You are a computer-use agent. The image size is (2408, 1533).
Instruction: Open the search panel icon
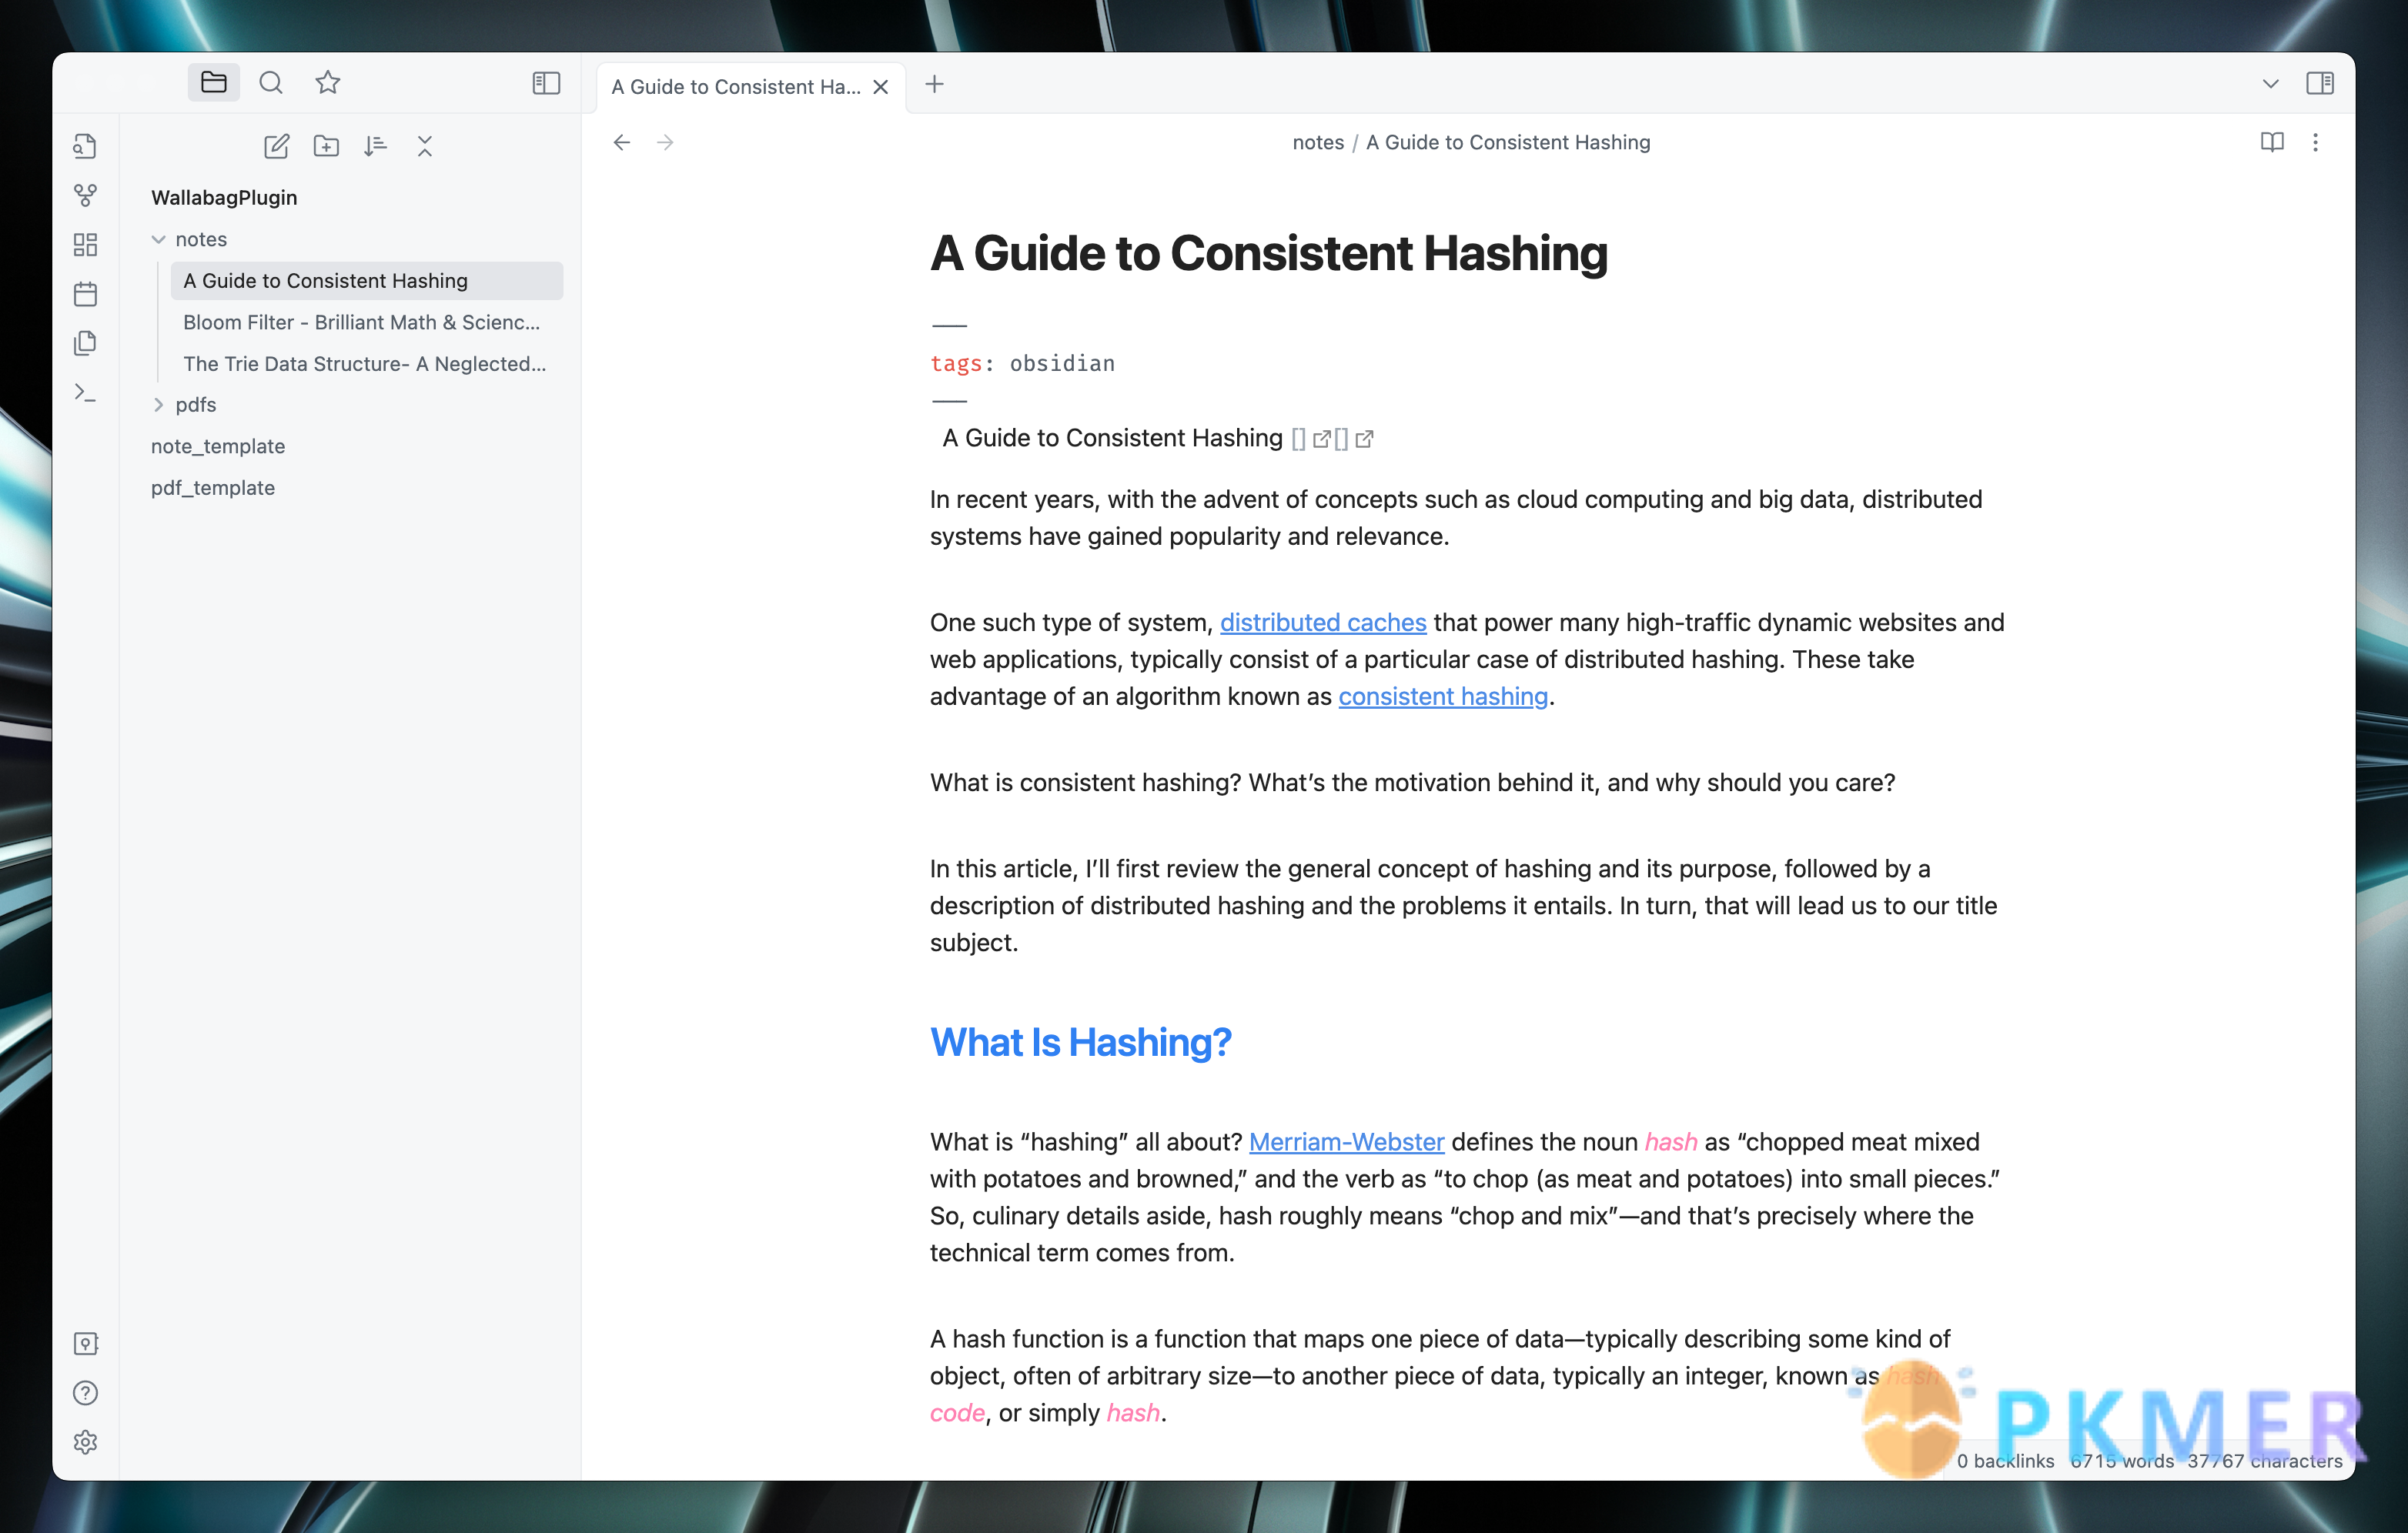272,82
